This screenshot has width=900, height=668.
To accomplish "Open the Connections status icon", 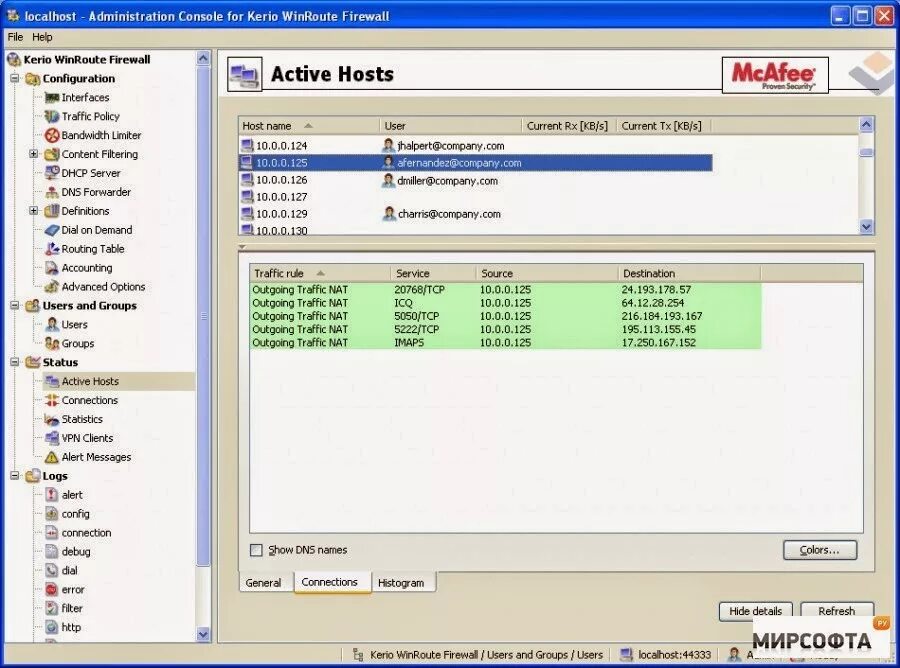I will pos(52,401).
